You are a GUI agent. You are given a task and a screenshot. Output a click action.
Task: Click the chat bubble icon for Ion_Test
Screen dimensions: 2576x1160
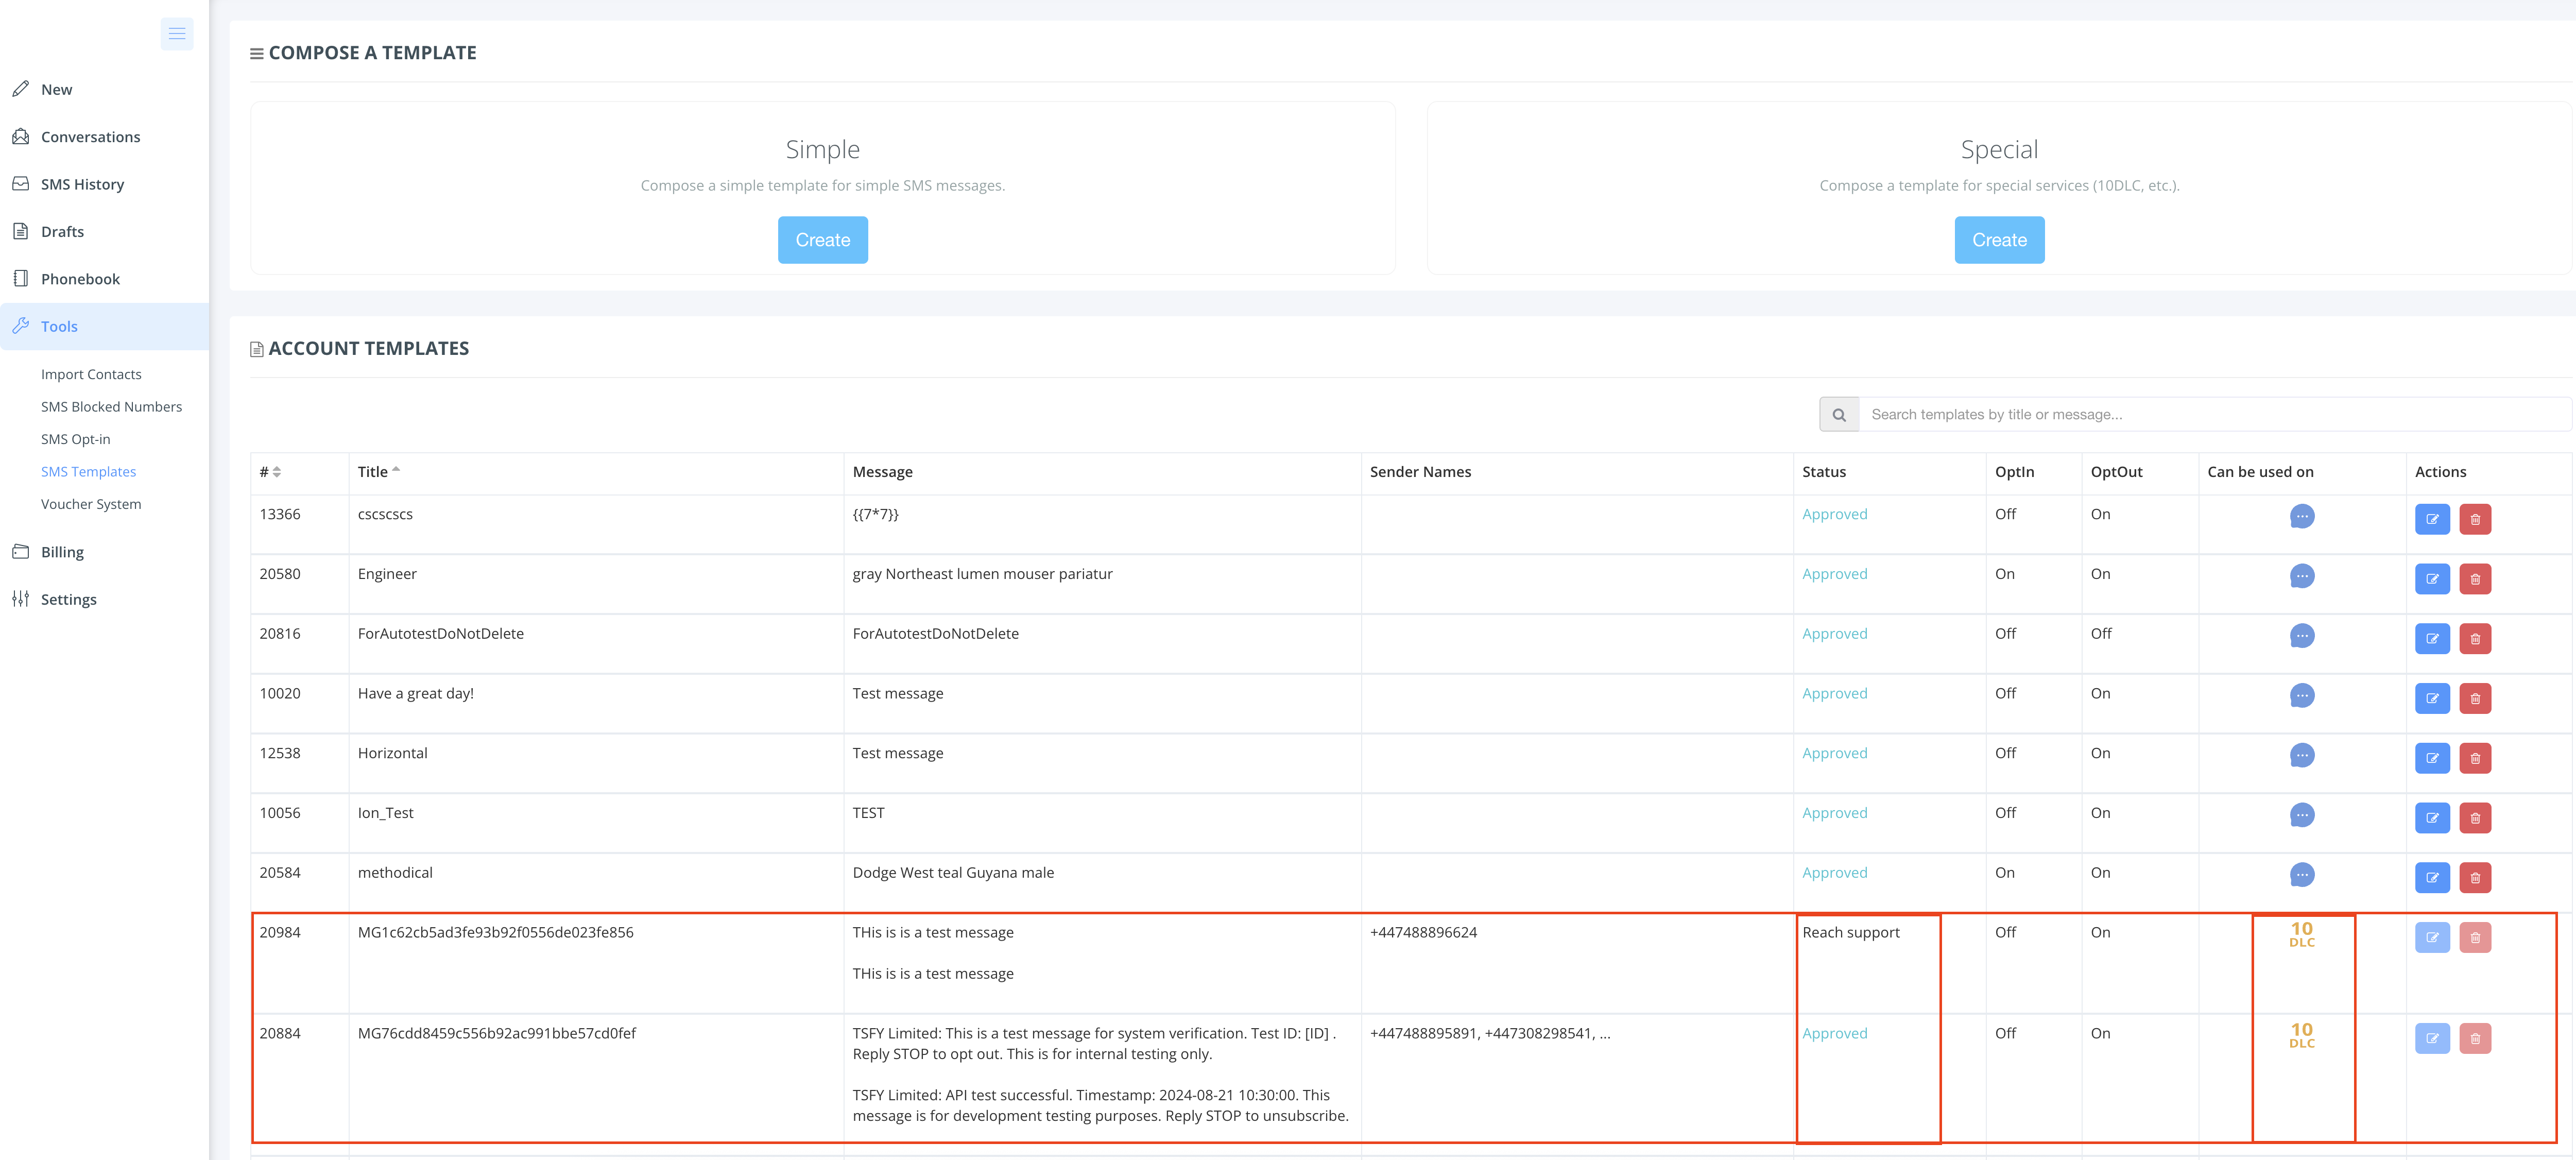pyautogui.click(x=2302, y=815)
